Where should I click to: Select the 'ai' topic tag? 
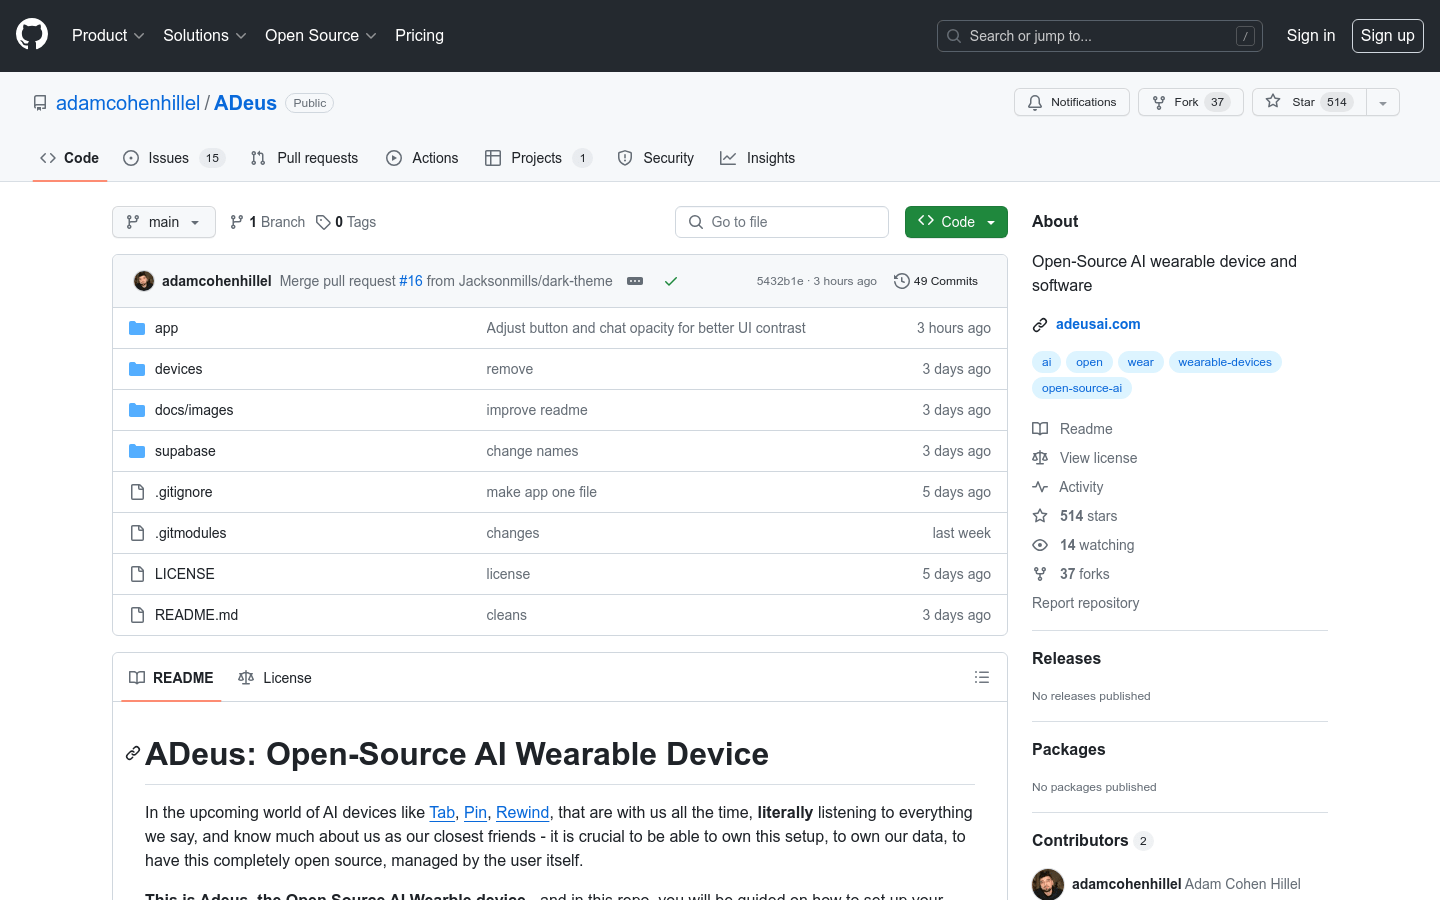(1047, 362)
